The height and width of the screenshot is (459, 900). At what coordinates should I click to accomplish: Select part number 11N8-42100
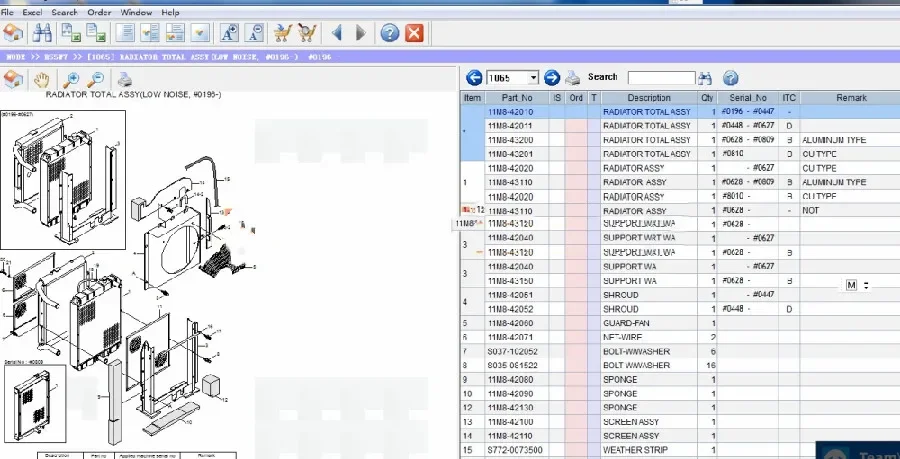click(510, 422)
